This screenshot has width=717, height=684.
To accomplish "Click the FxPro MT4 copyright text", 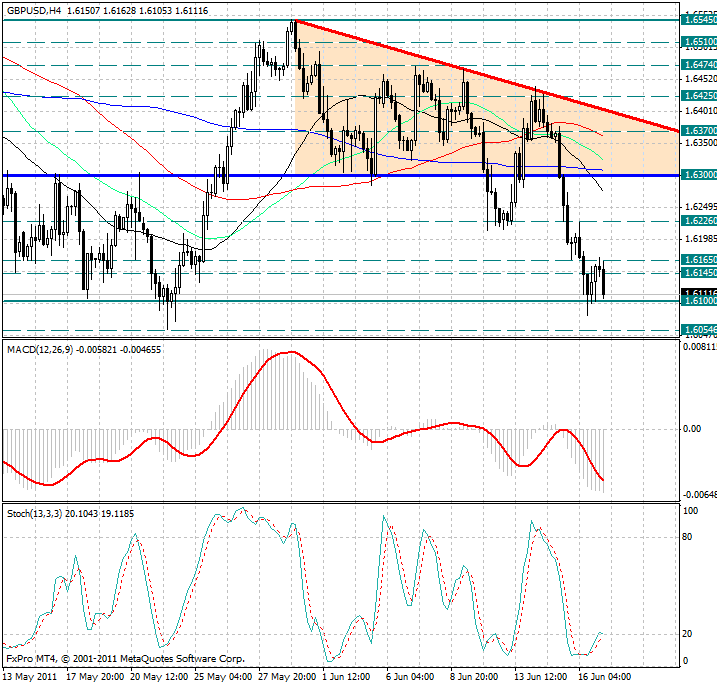I will coord(126,659).
